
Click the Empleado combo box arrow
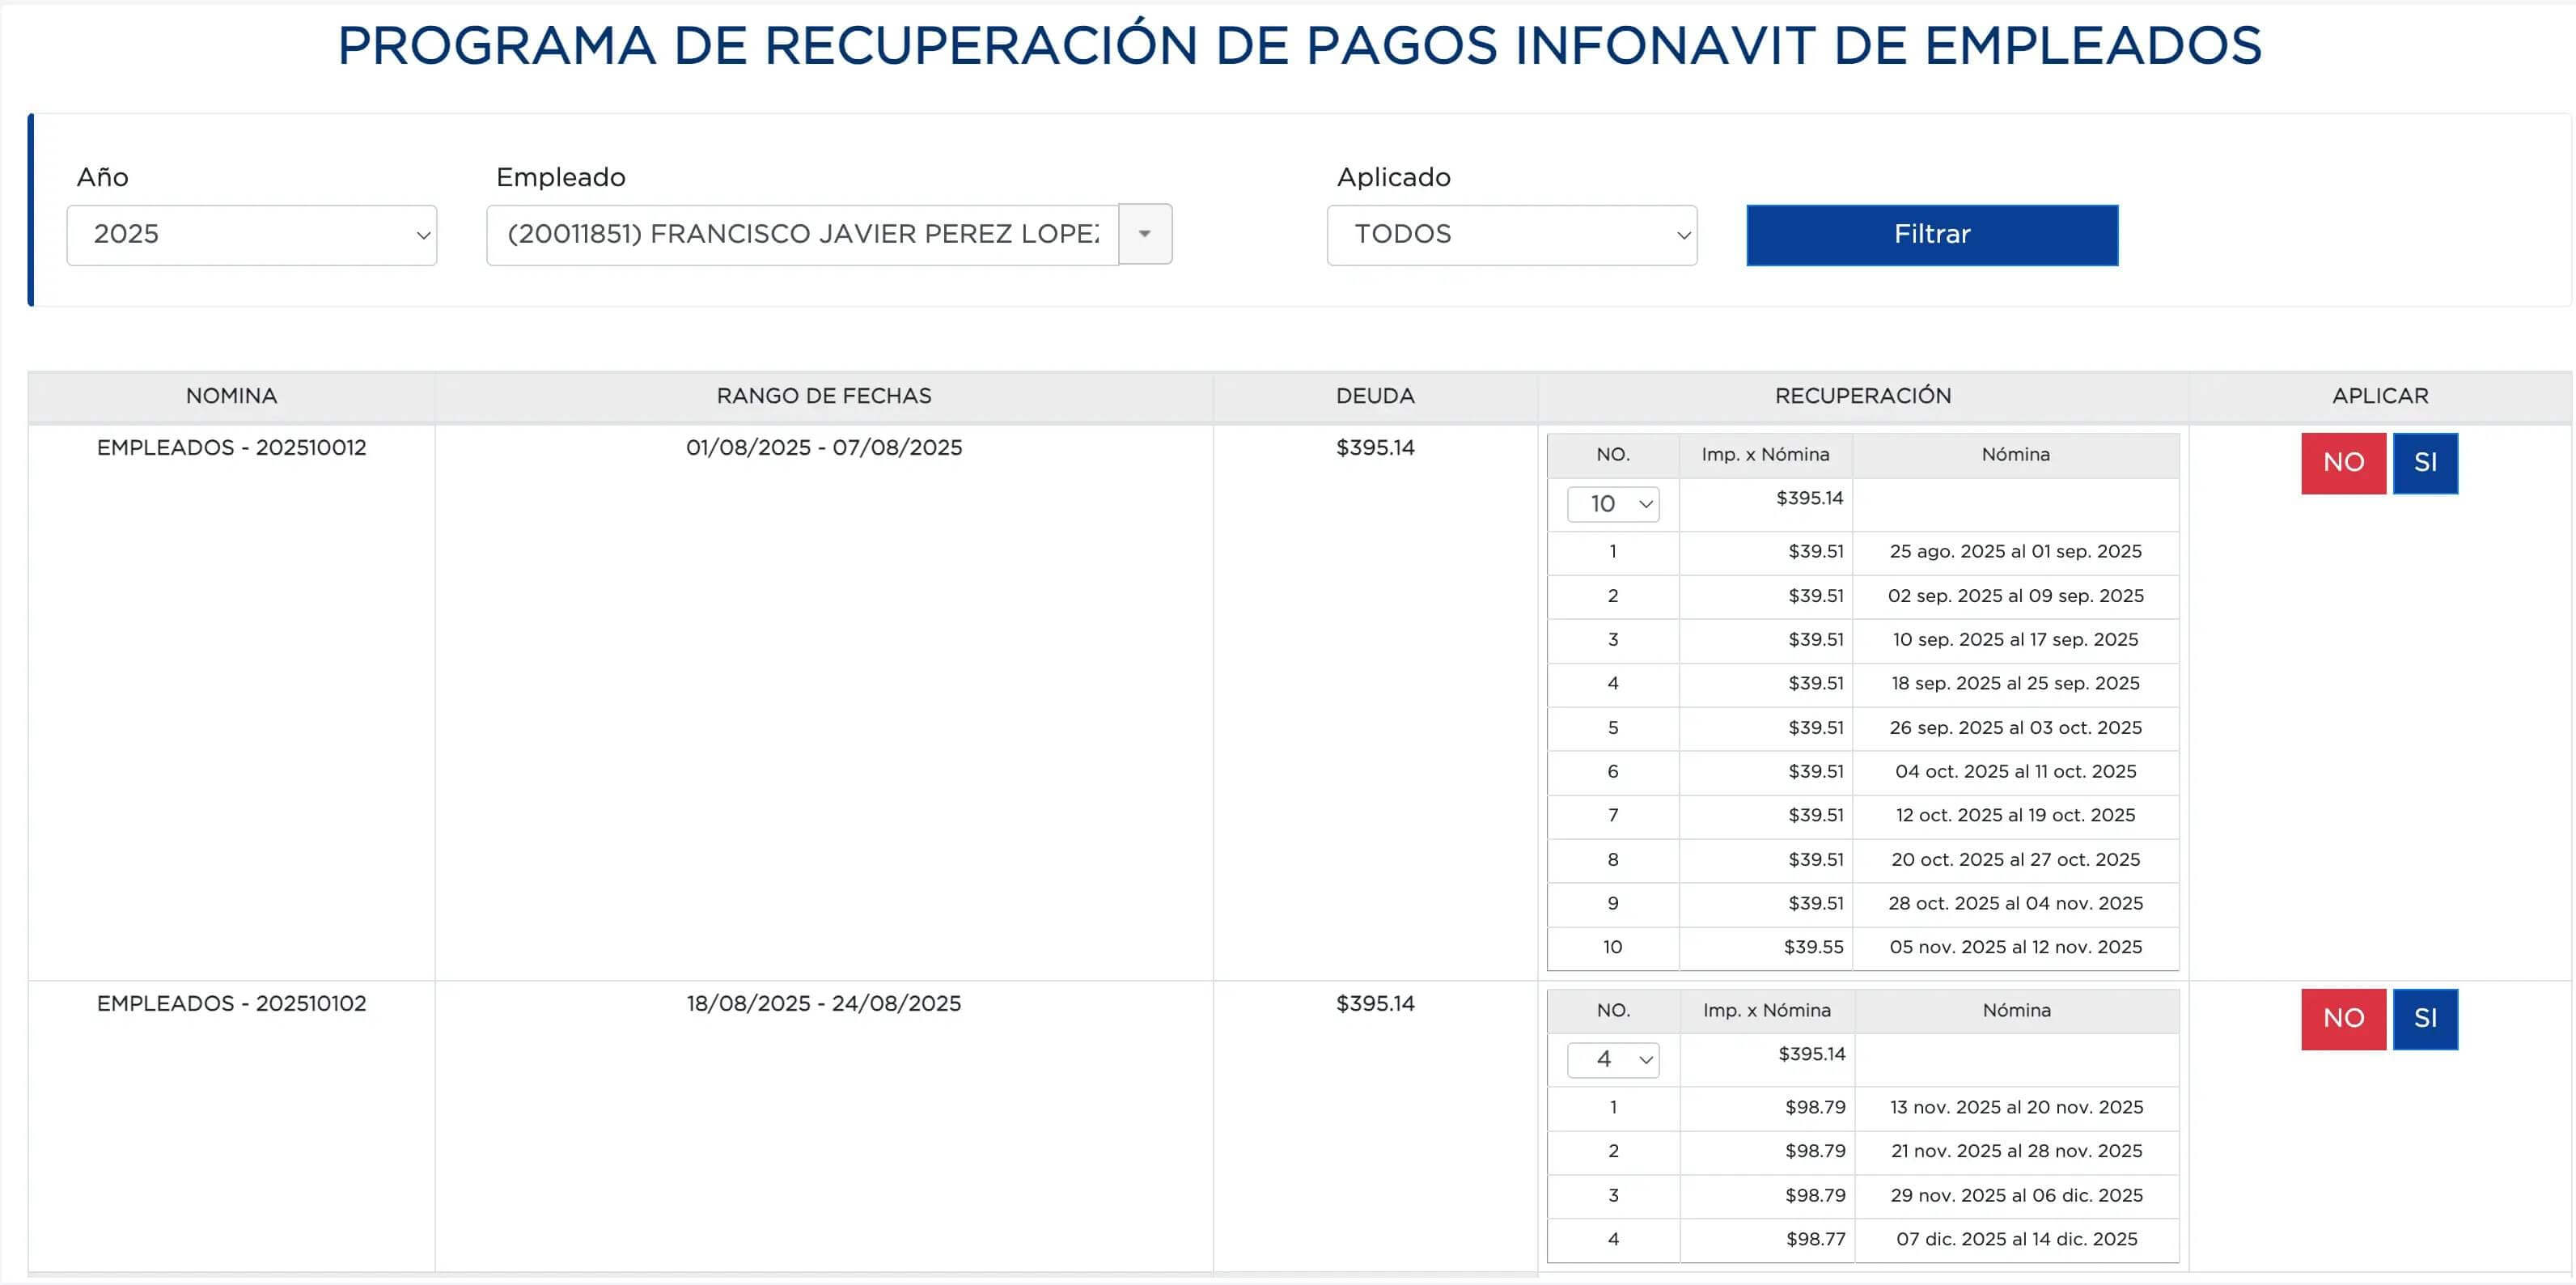pos(1144,234)
